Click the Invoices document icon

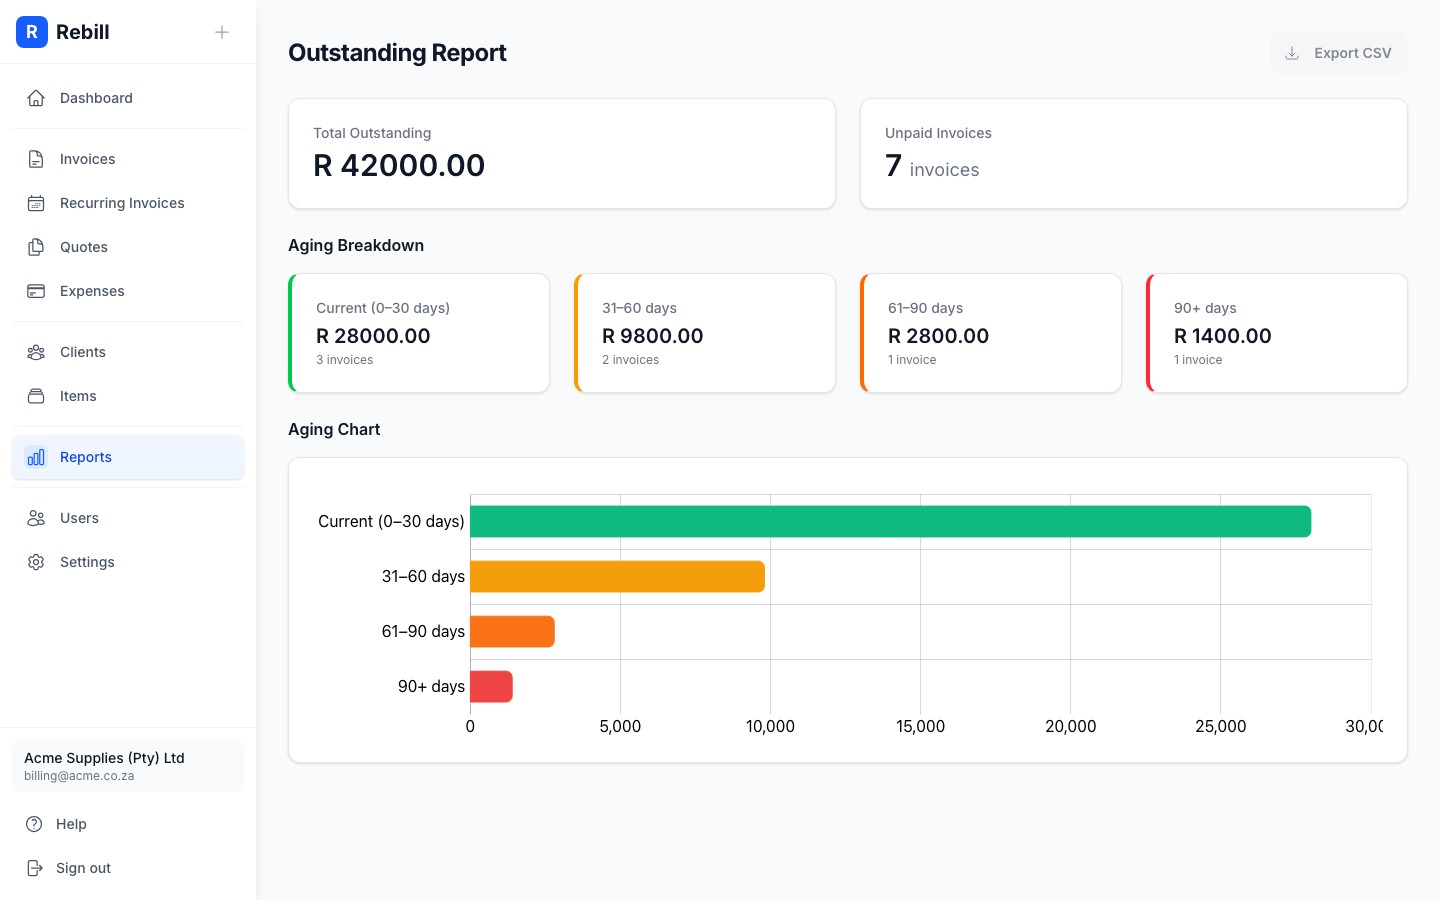click(36, 158)
